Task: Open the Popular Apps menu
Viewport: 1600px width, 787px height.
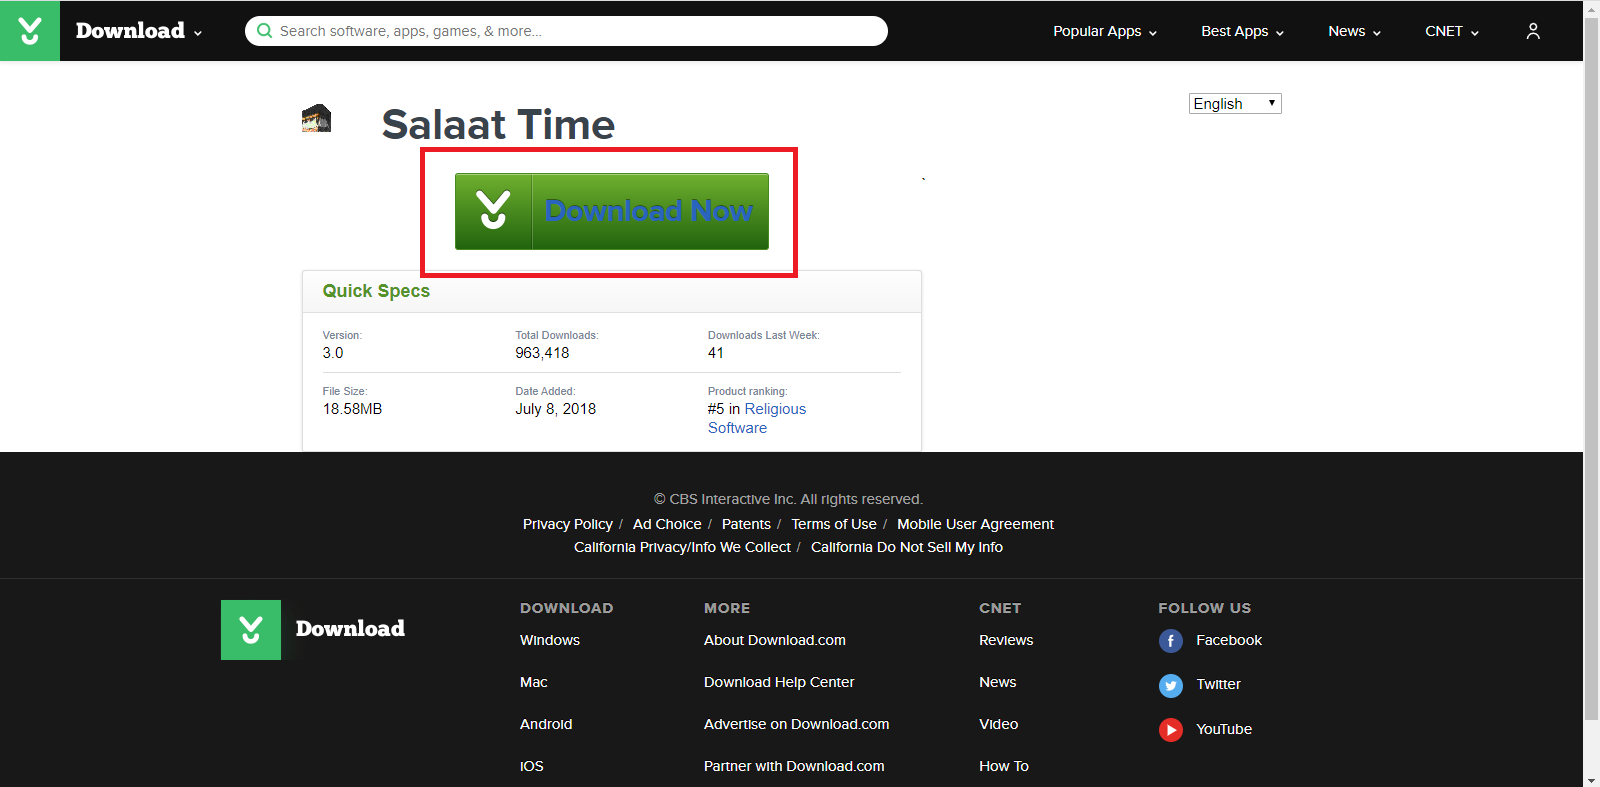Action: (x=1105, y=31)
